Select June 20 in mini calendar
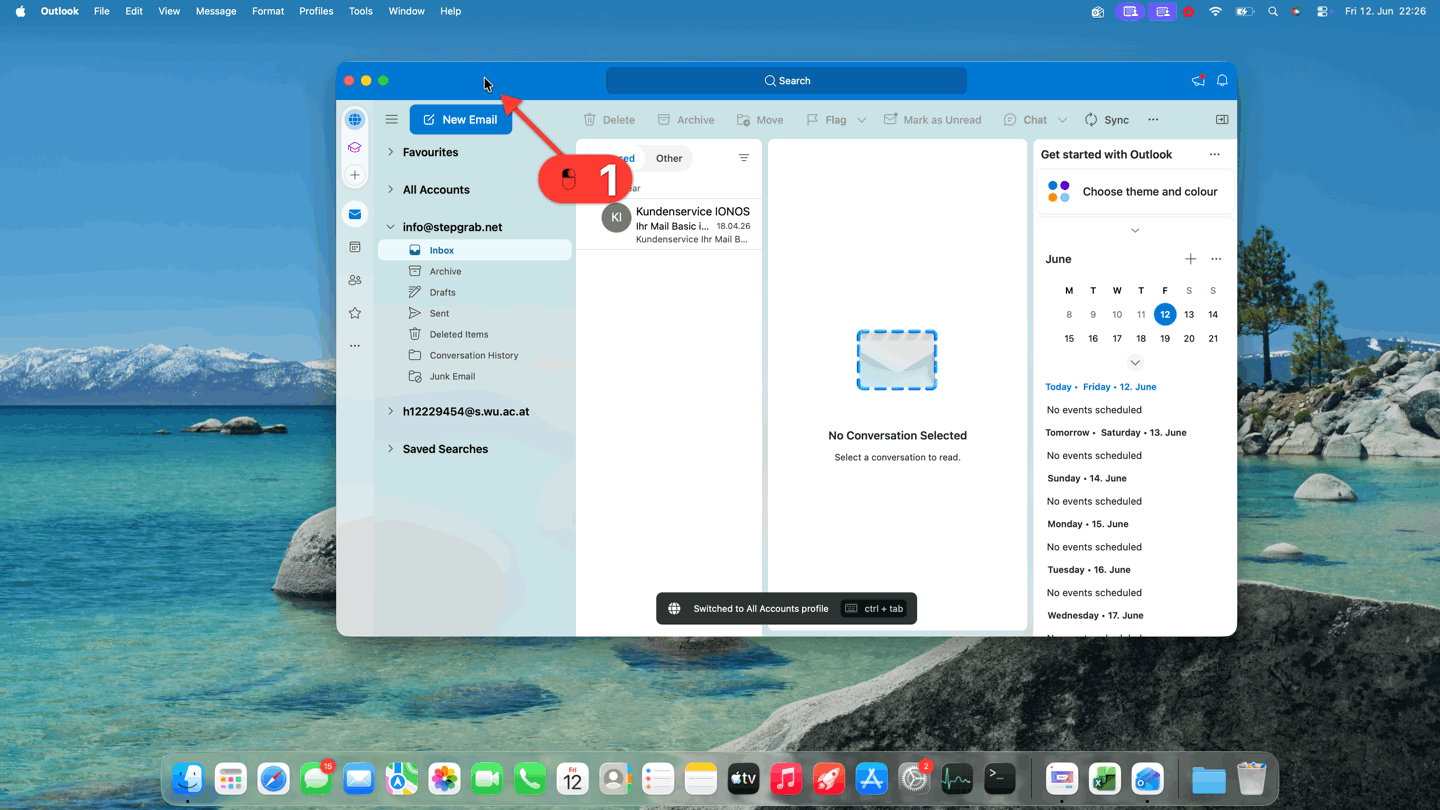This screenshot has width=1440, height=810. (1189, 338)
